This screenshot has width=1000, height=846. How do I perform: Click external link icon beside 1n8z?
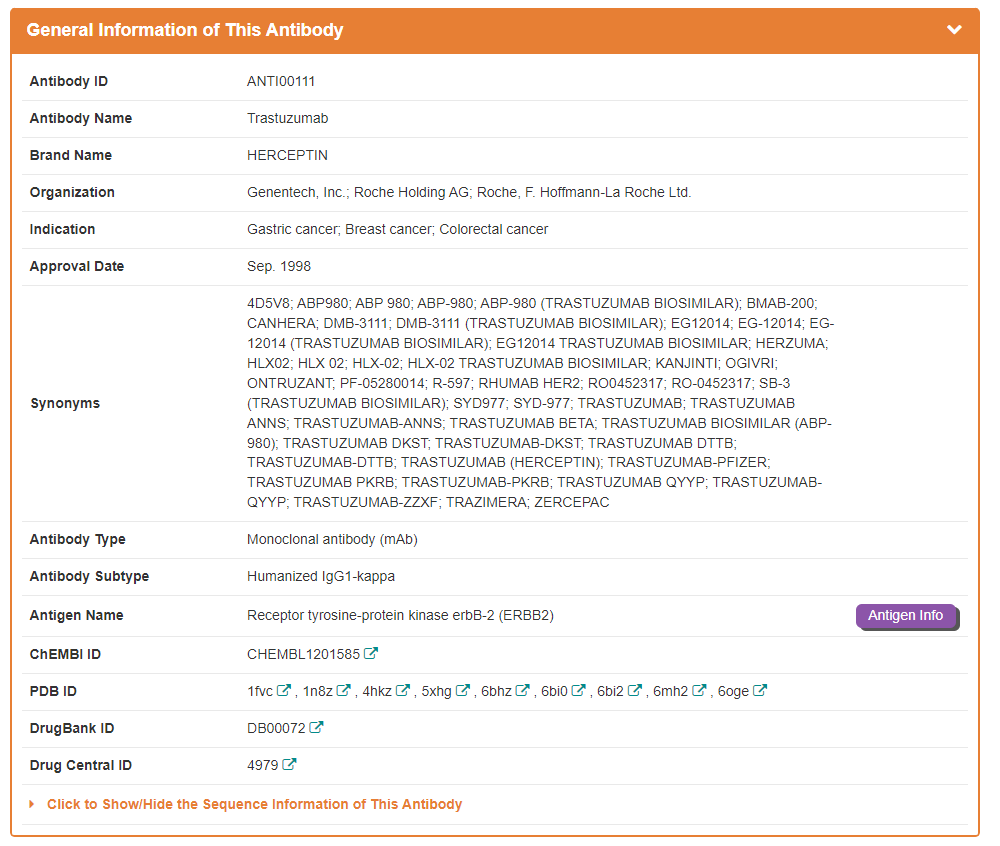tap(344, 691)
